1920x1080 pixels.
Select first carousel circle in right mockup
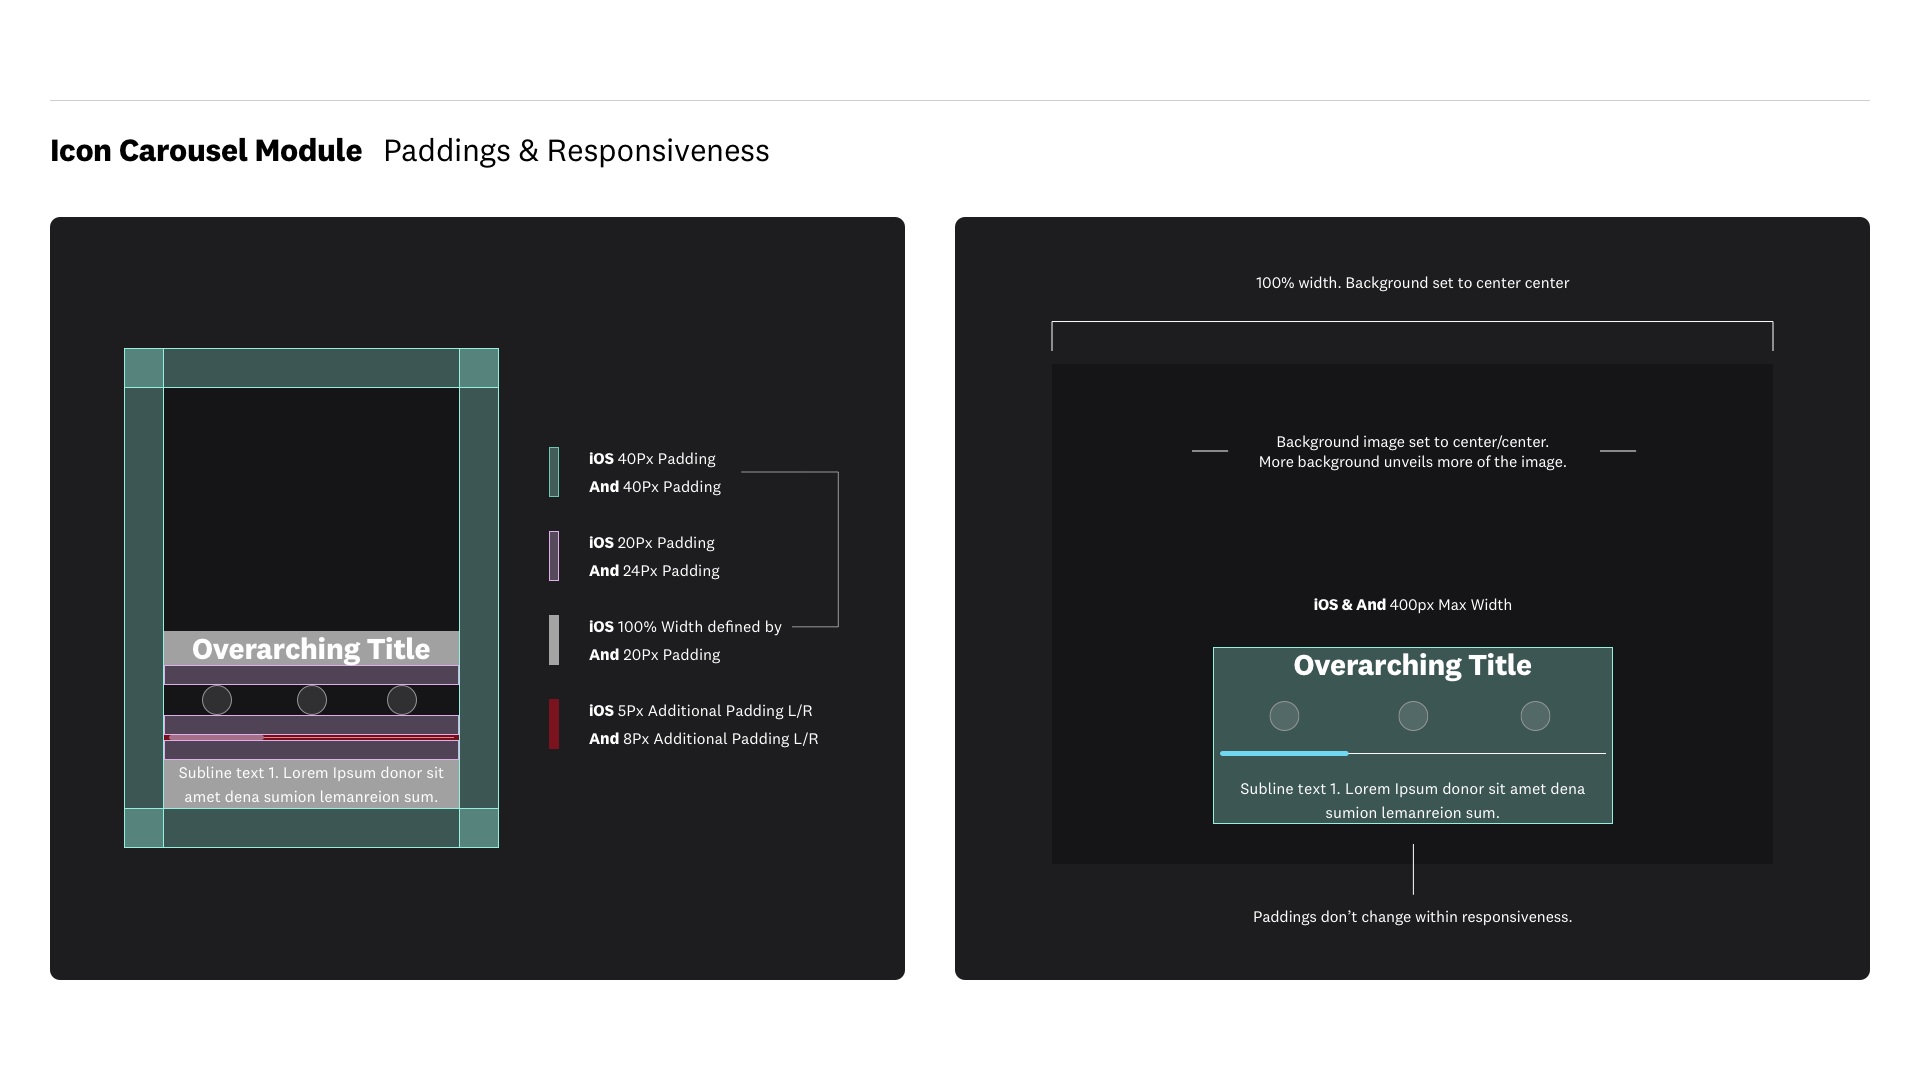pos(1284,716)
